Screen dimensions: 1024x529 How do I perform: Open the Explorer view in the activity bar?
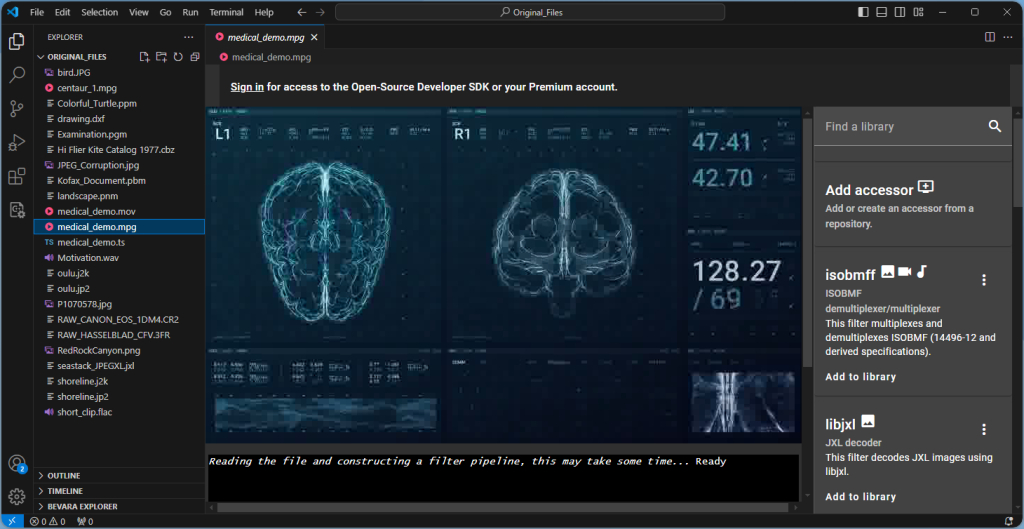[17, 42]
